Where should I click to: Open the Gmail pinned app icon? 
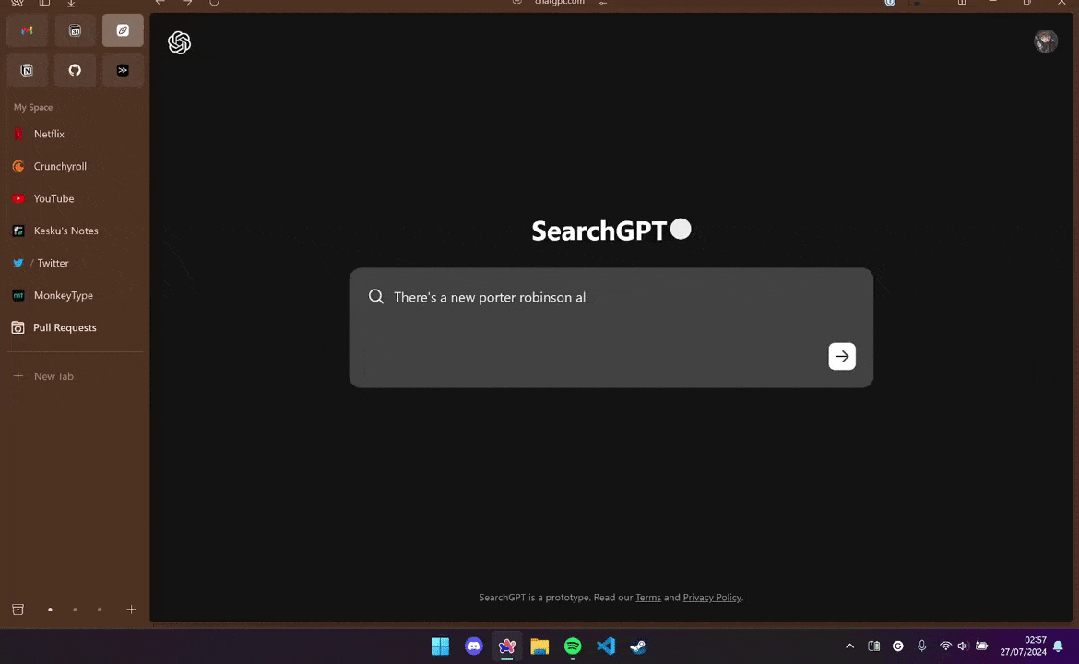tap(26, 30)
